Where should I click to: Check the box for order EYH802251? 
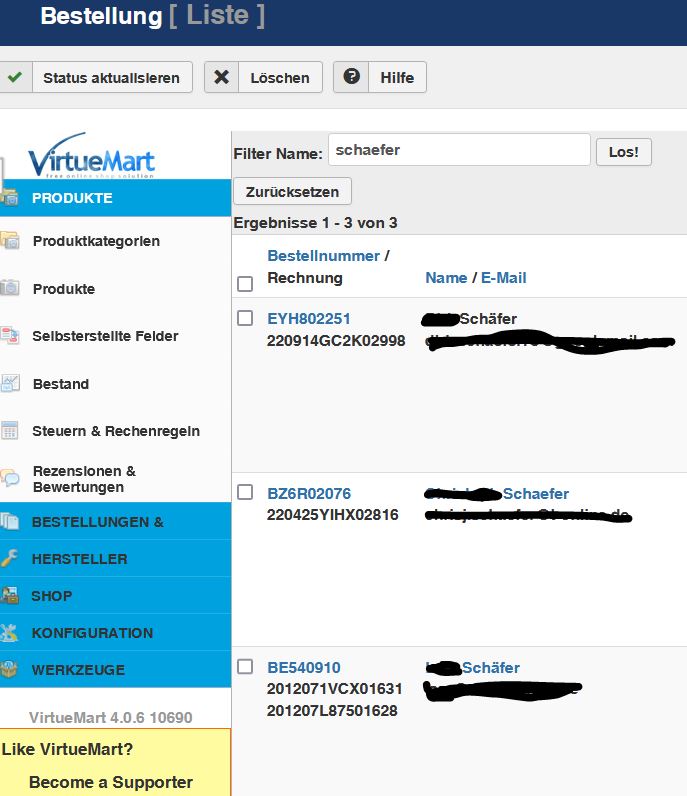[x=245, y=318]
